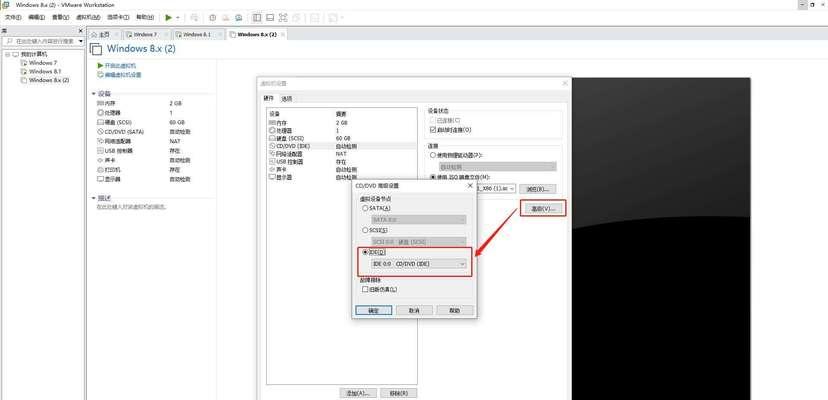828x400 pixels.
Task: Open the snapshot manager toolbar icon
Action: (239, 17)
